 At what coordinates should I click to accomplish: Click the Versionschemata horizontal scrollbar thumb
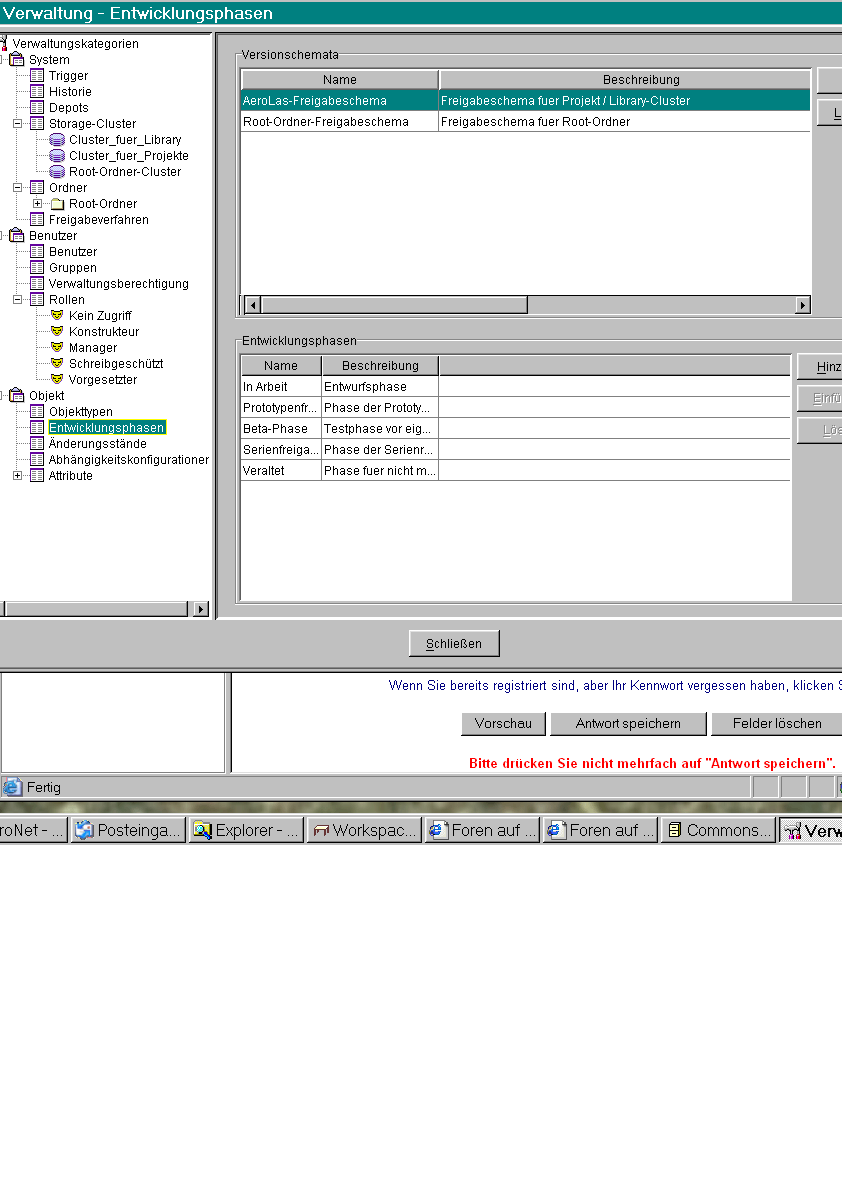click(394, 305)
